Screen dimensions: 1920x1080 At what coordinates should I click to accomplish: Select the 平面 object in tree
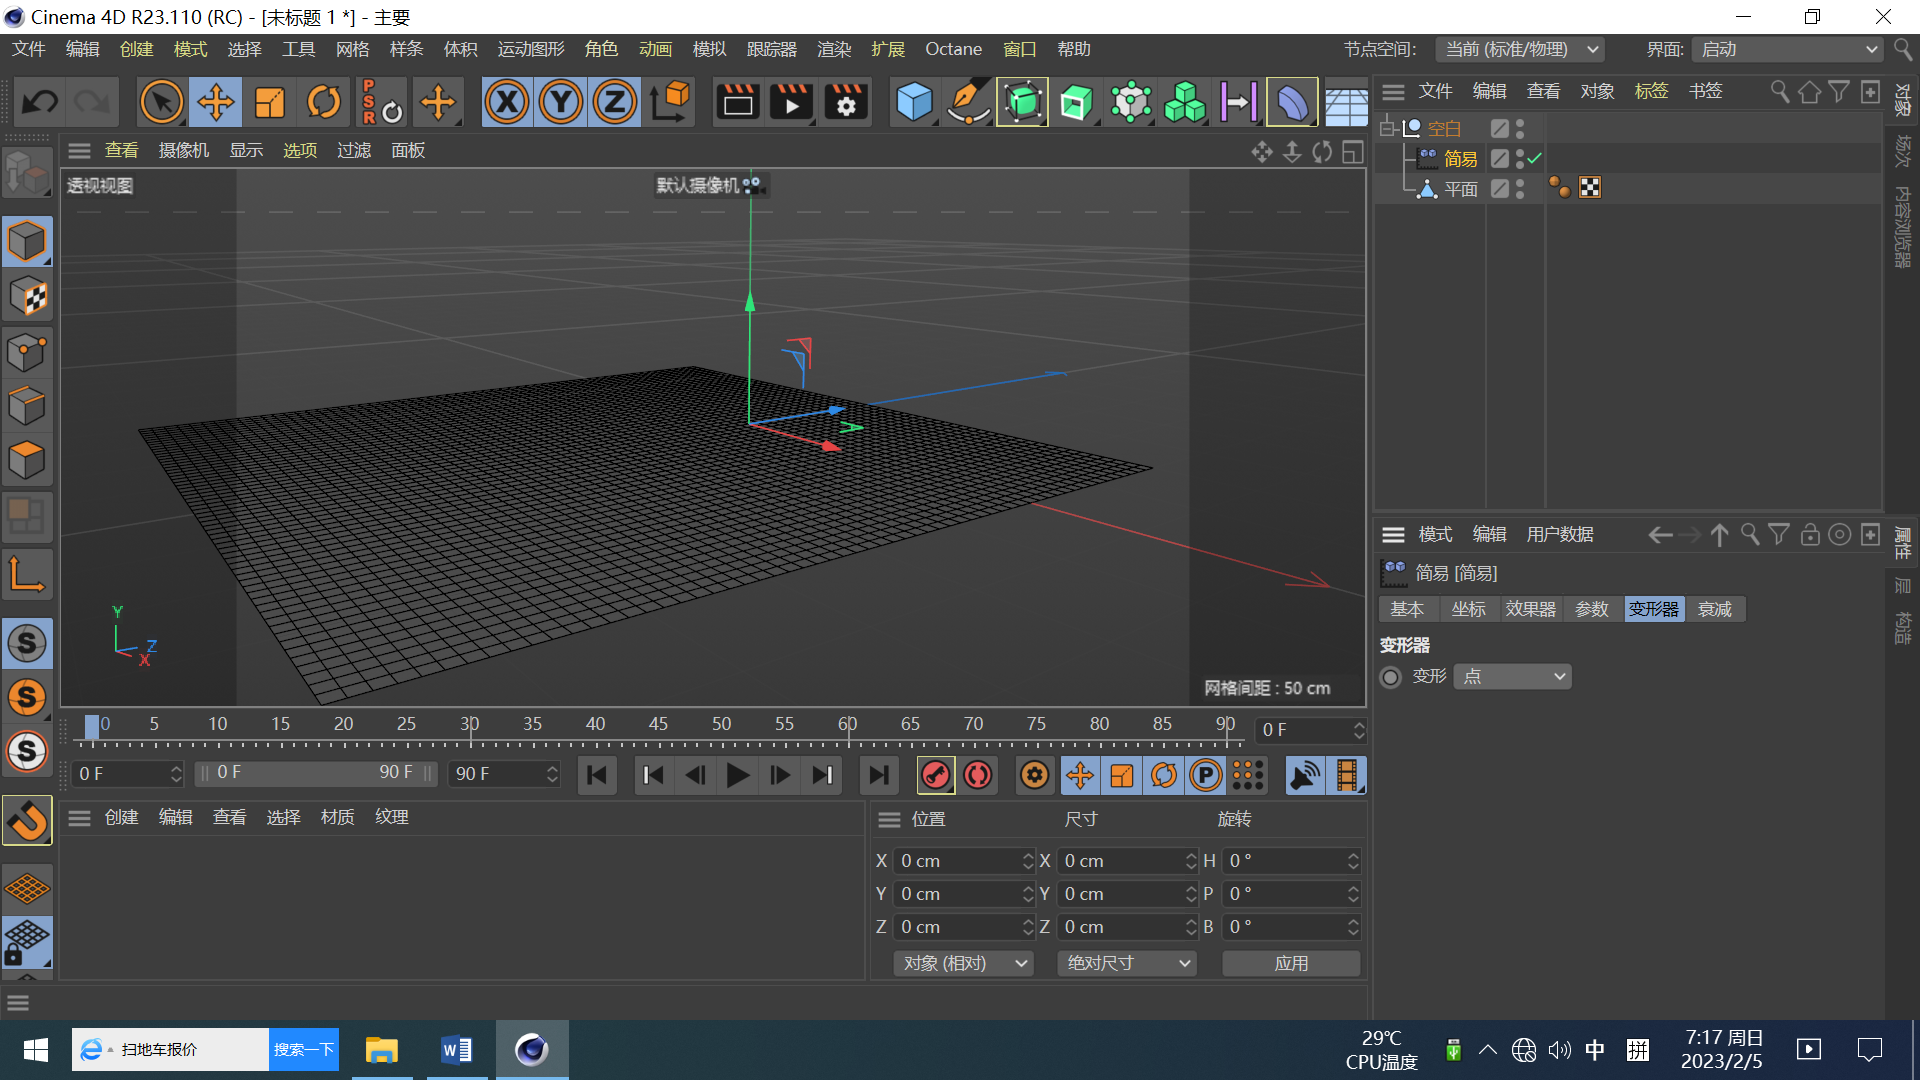coord(1460,189)
